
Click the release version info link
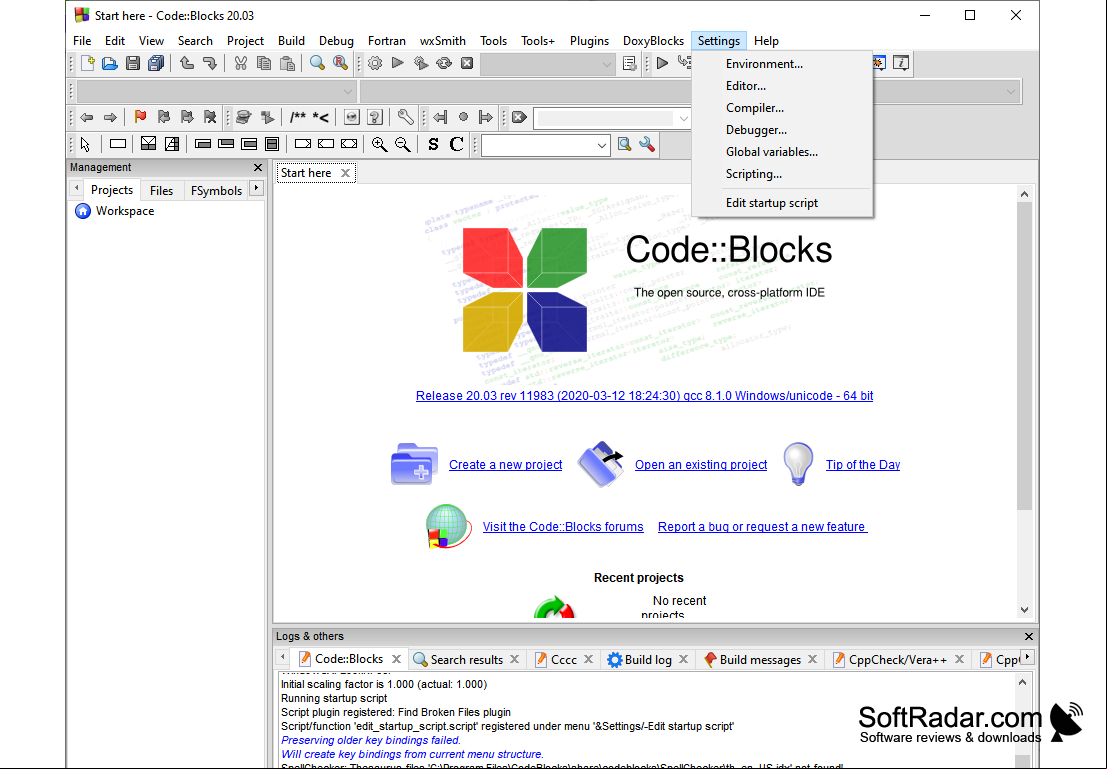[645, 396]
